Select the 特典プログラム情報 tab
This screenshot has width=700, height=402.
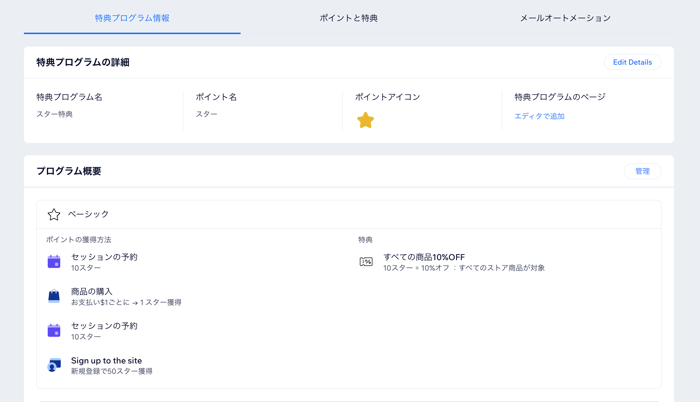pyautogui.click(x=132, y=18)
